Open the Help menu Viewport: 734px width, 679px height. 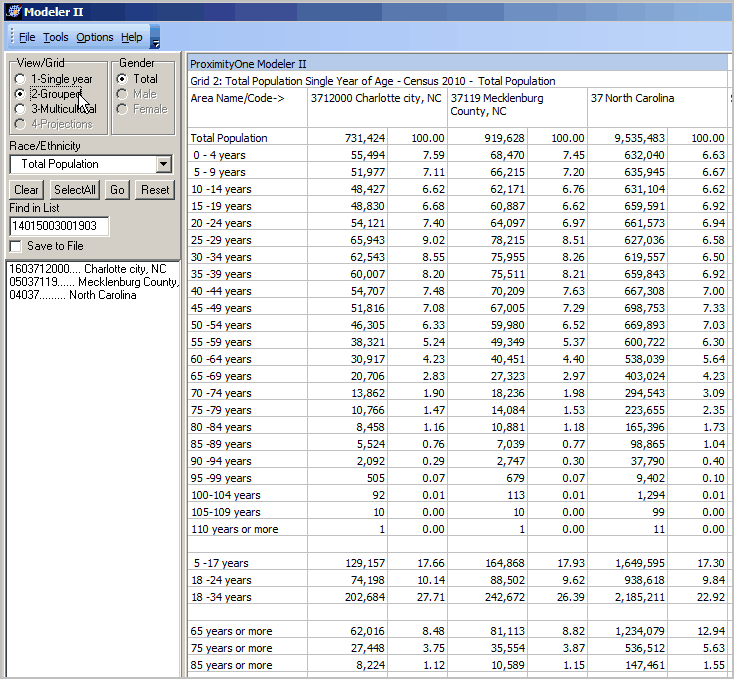click(x=132, y=37)
